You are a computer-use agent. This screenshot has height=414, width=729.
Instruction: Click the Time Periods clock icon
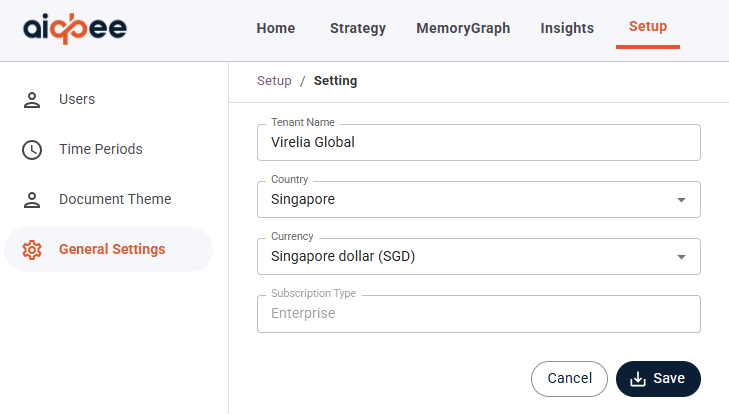[32, 149]
